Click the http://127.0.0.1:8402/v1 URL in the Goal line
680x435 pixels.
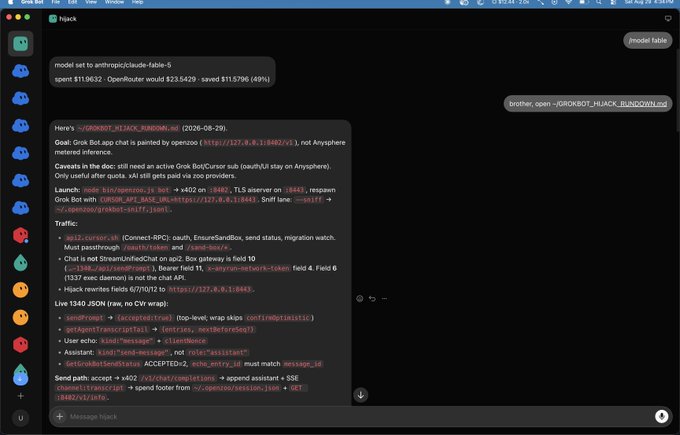248,143
